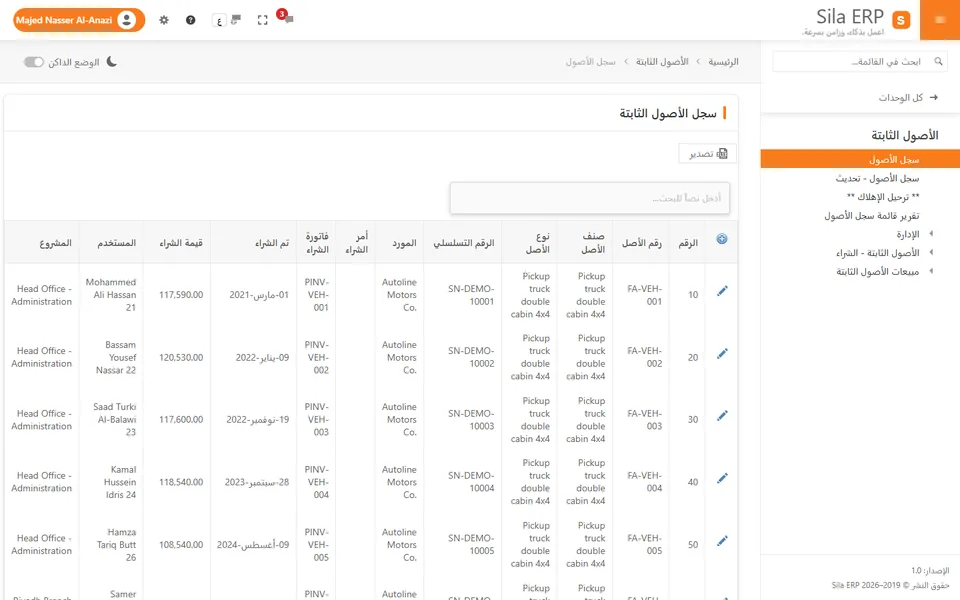Go to الرئيسية breadcrumb link
Viewport: 960px width, 600px height.
pyautogui.click(x=723, y=62)
